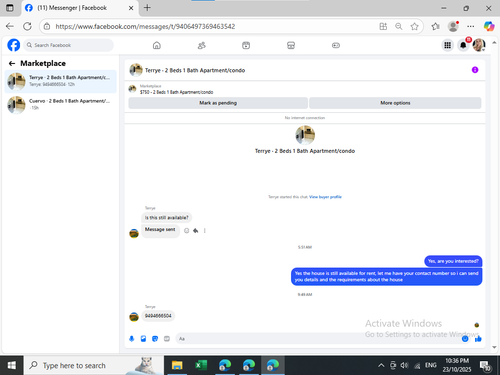Click Mark as pending button
The width and height of the screenshot is (500, 375).
click(218, 103)
